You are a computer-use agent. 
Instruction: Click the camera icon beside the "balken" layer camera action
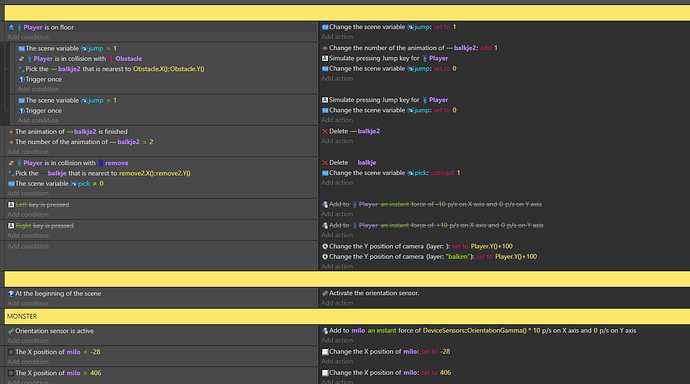coord(325,256)
